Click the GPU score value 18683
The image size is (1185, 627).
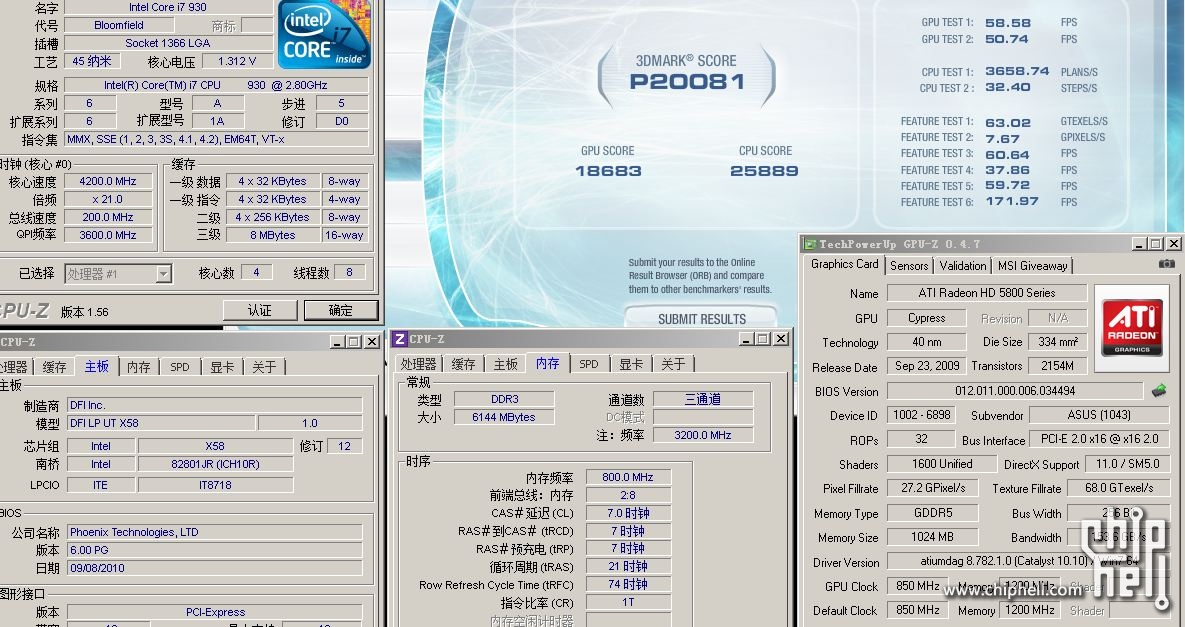(x=608, y=171)
